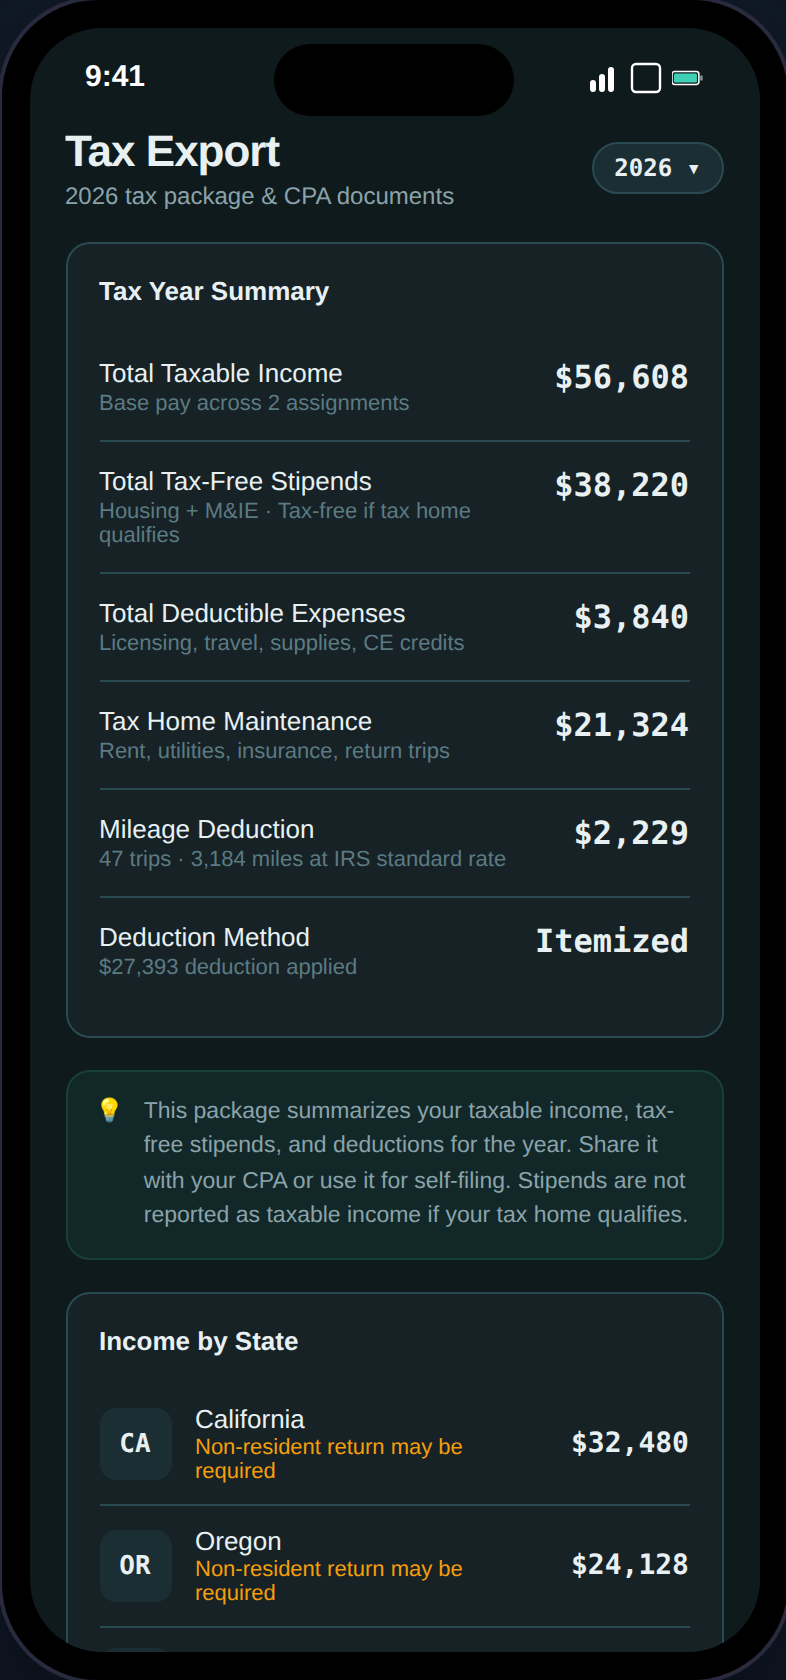Tap the lightbulb tip icon

pos(106,1109)
